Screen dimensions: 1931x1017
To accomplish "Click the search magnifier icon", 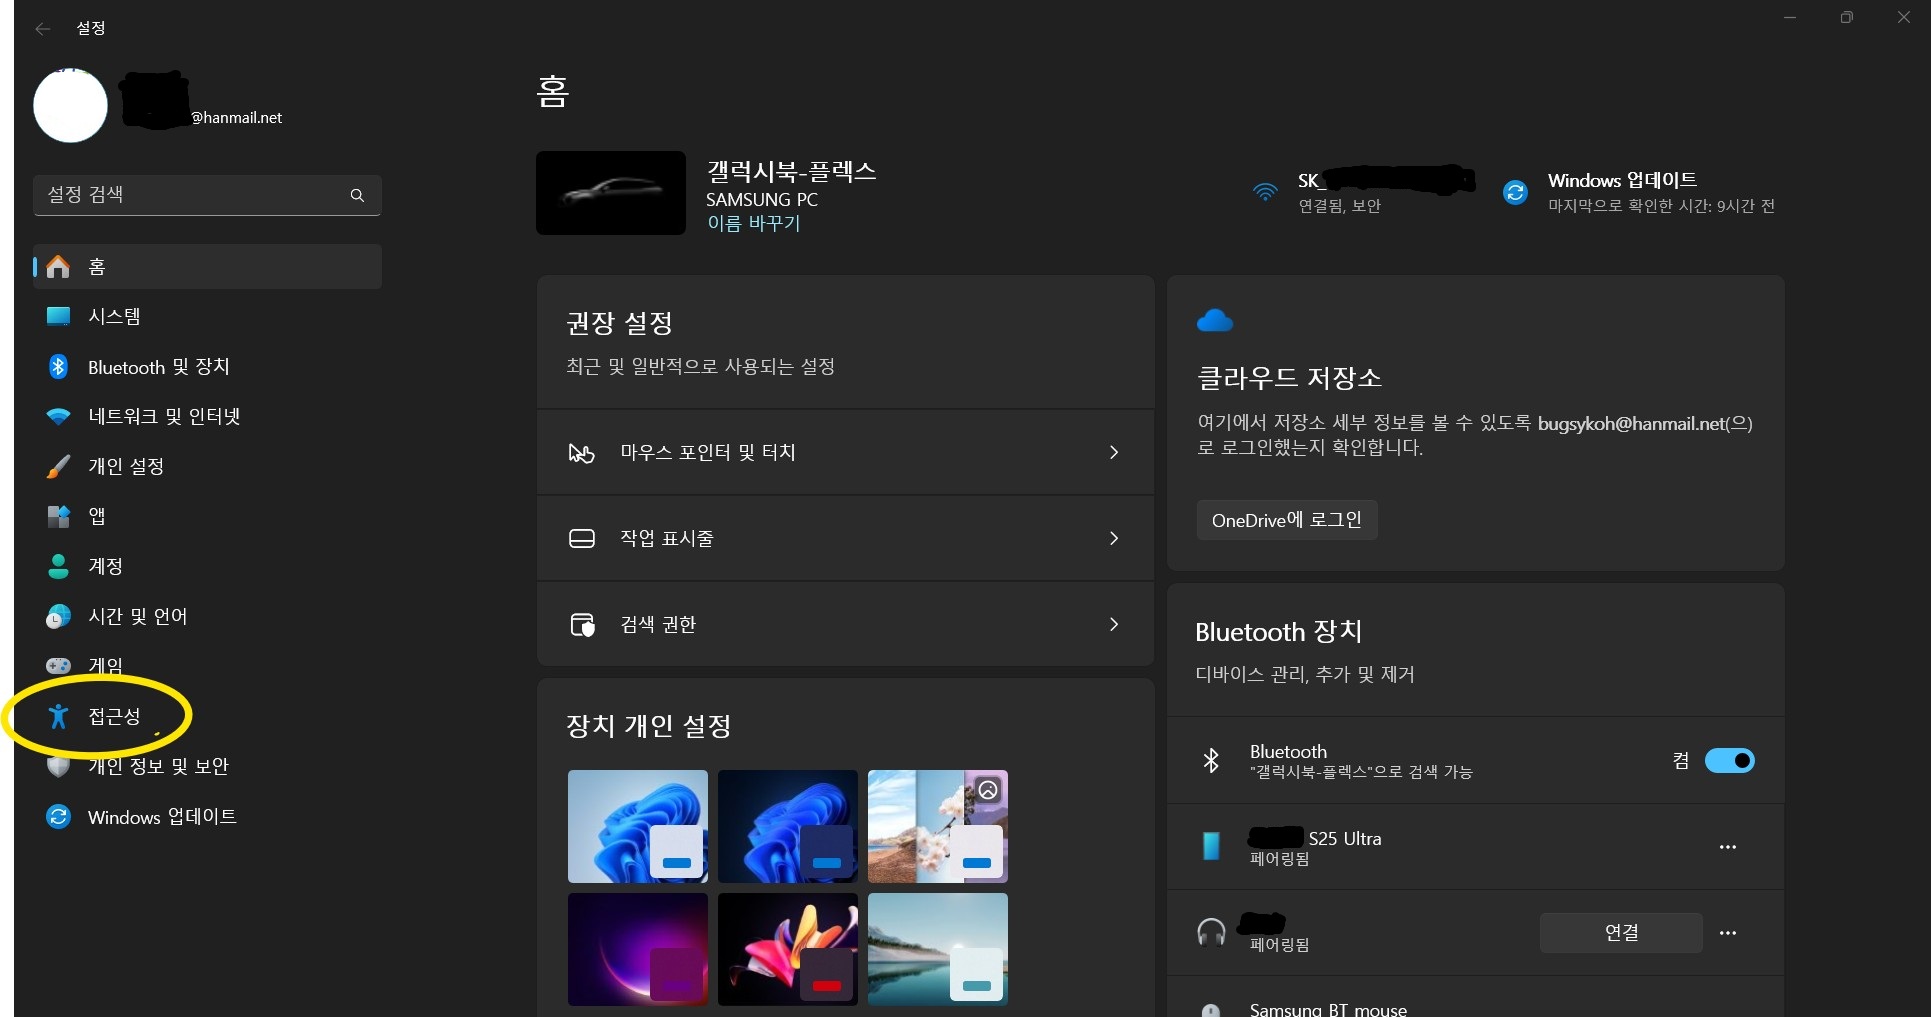I will [357, 195].
